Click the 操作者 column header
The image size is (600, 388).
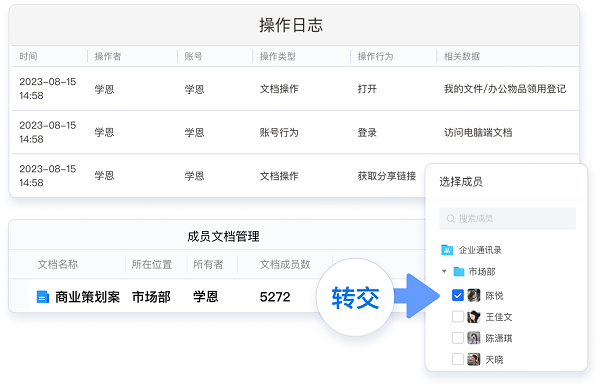click(108, 56)
